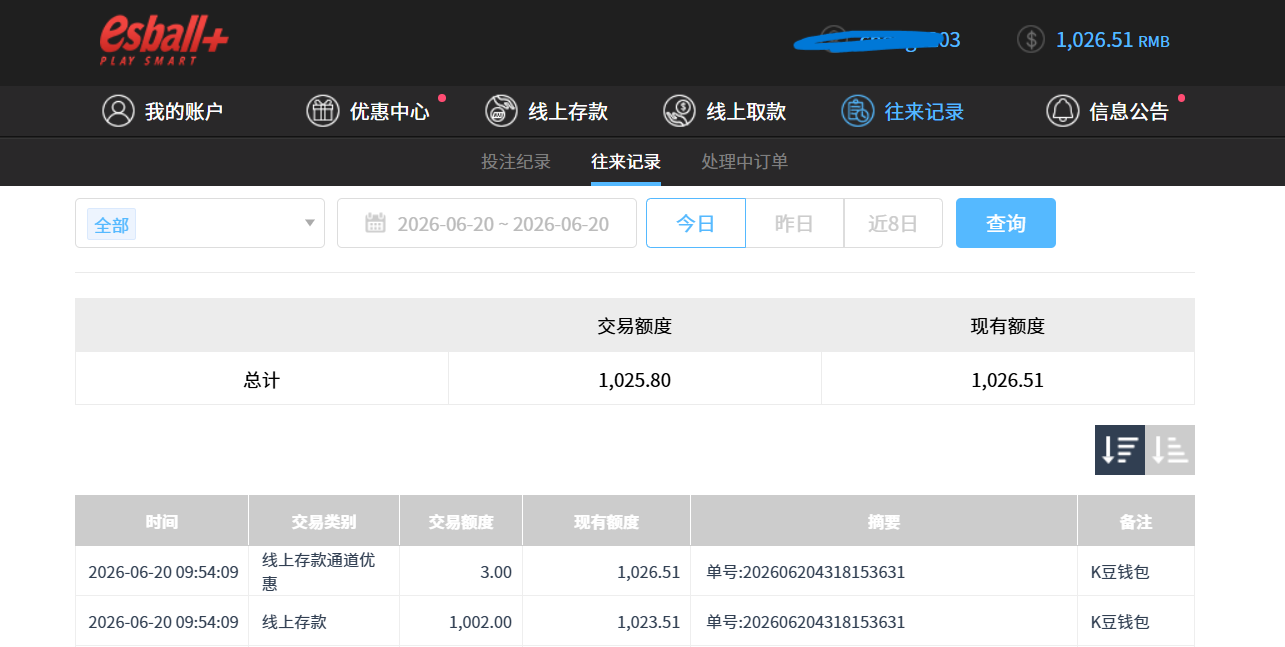The image size is (1285, 647).
Task: Select the 昨日 date filter
Action: point(794,223)
